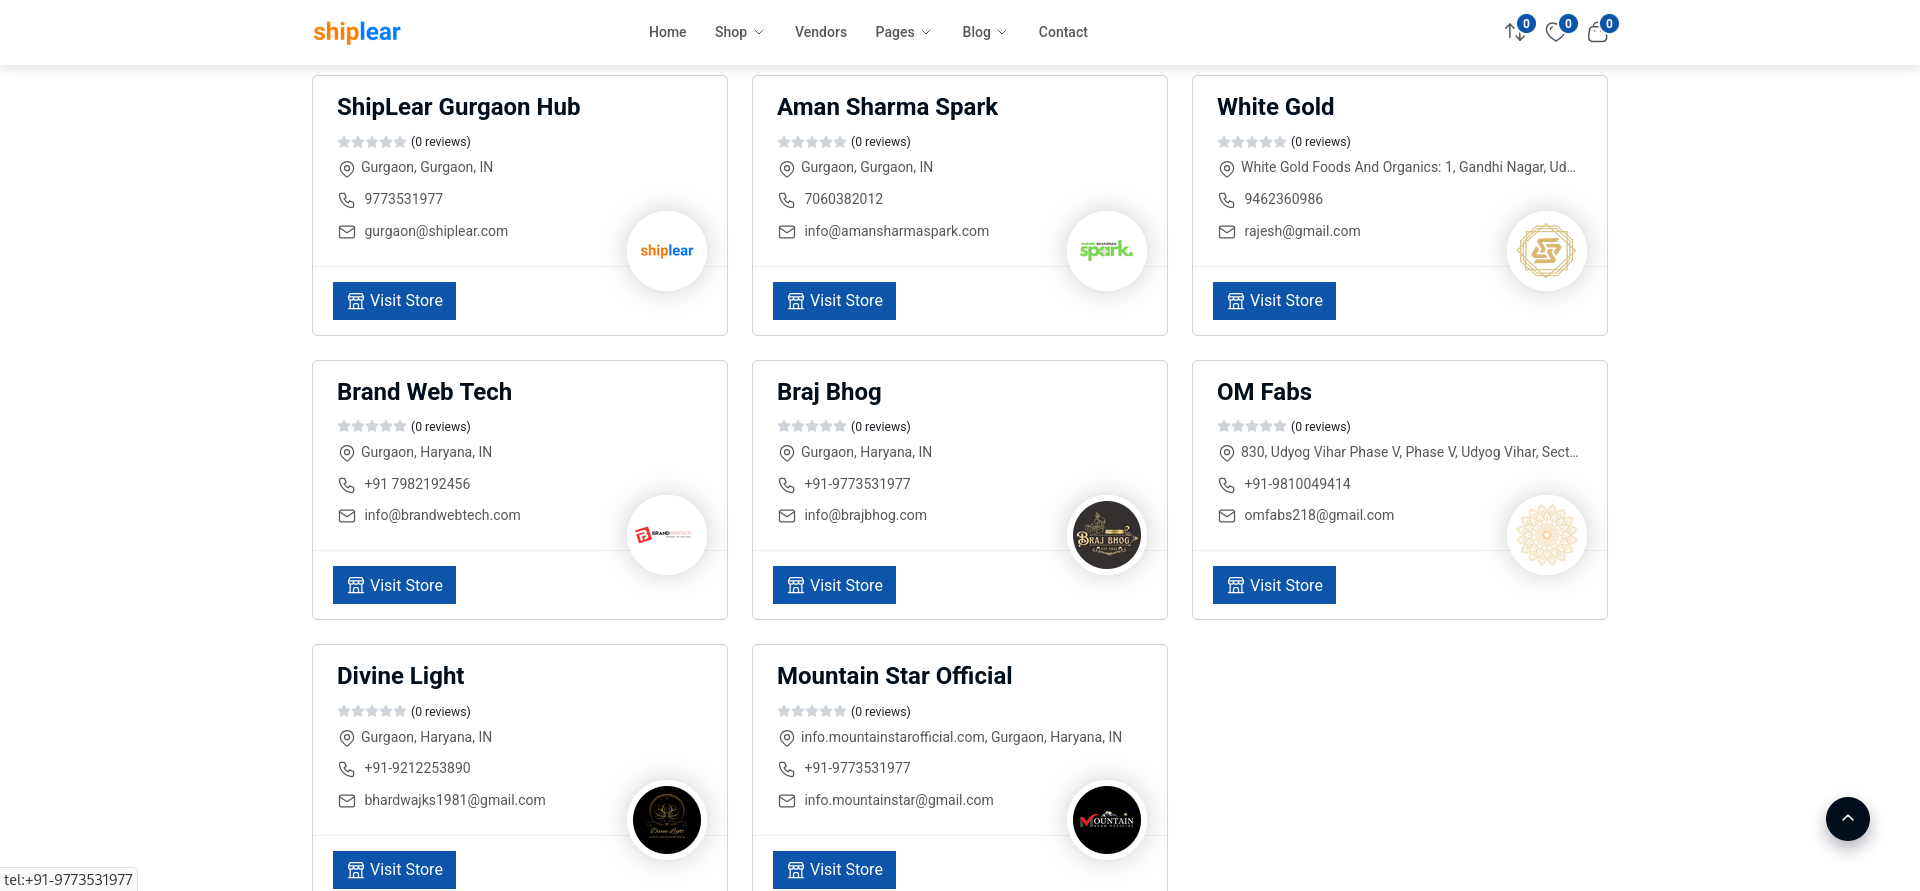The height and width of the screenshot is (891, 1920).
Task: Open the shopping cart bag icon
Action: click(1598, 32)
